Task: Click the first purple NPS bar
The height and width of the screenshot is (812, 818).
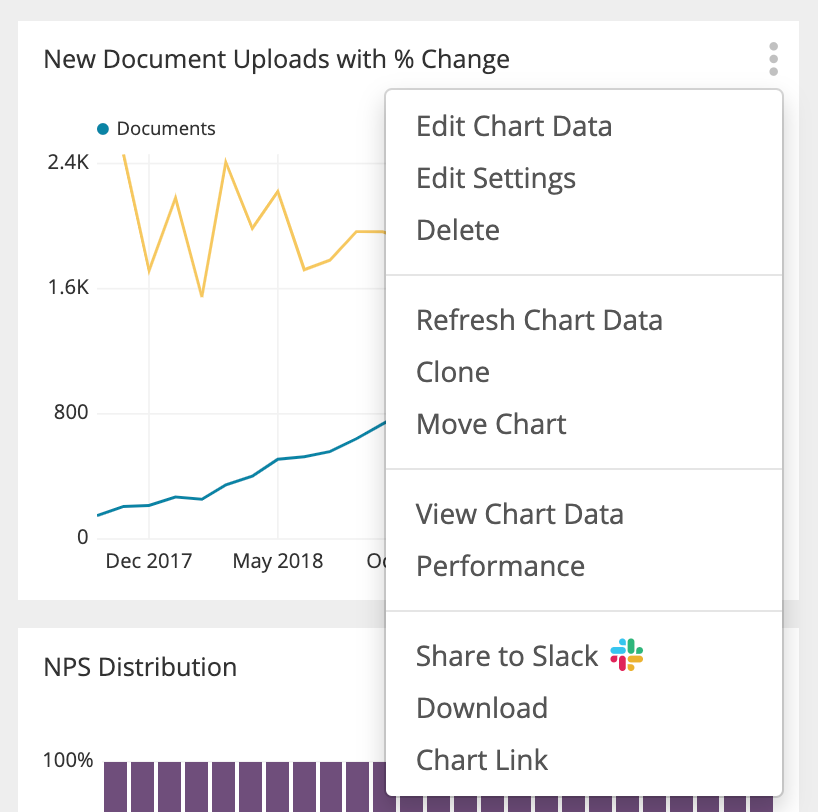Action: pos(116,787)
